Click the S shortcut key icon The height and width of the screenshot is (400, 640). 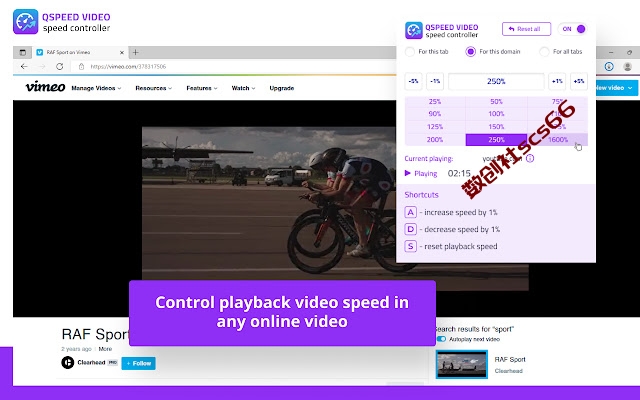click(411, 246)
